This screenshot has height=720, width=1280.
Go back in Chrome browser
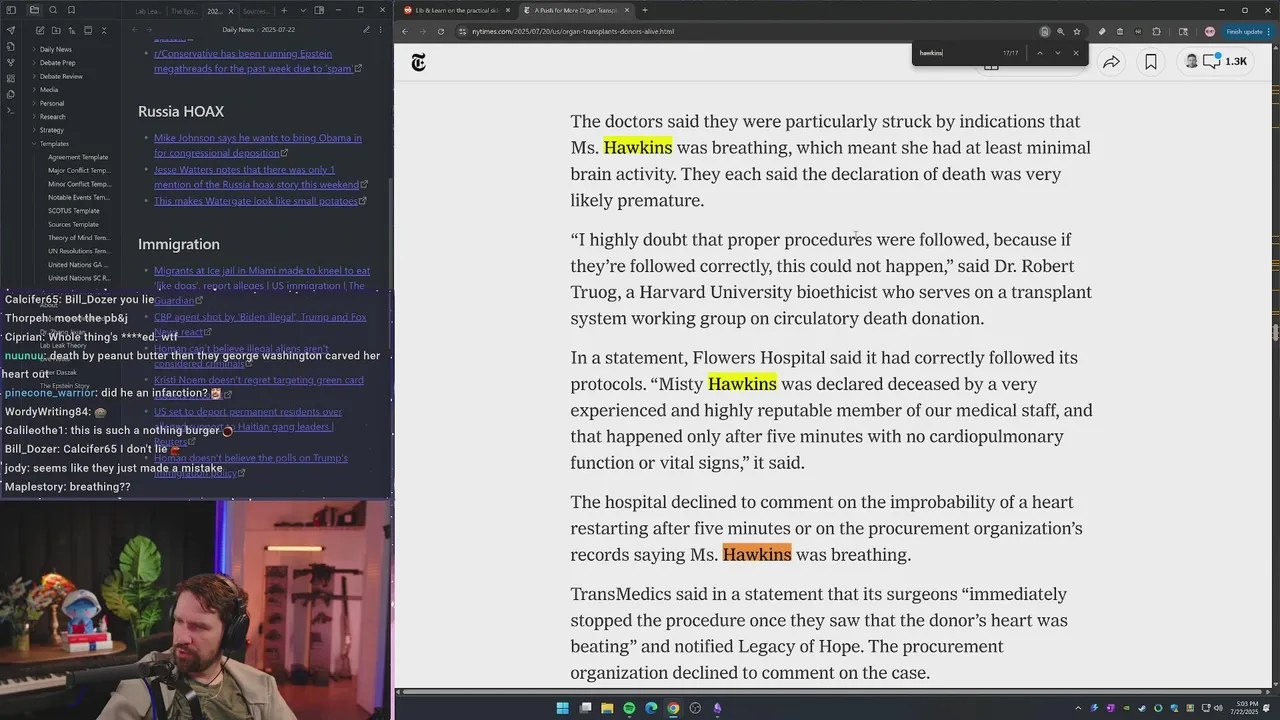click(405, 31)
